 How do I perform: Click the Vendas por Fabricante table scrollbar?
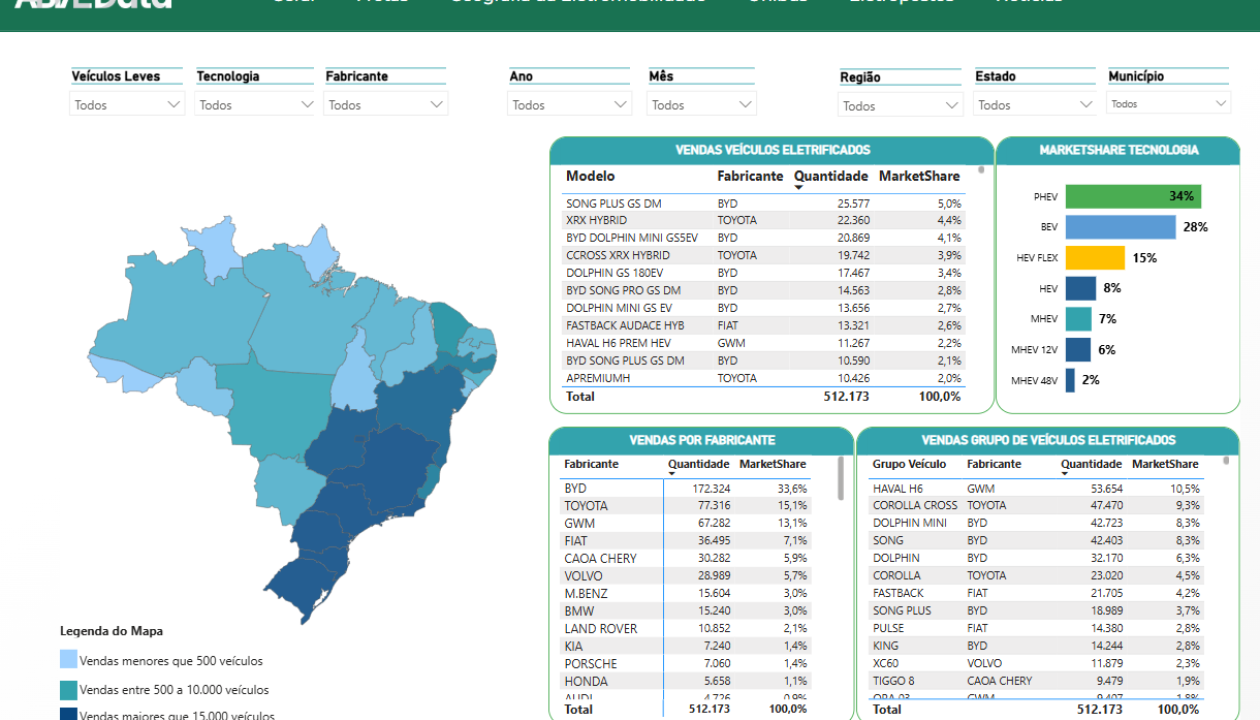pyautogui.click(x=840, y=477)
